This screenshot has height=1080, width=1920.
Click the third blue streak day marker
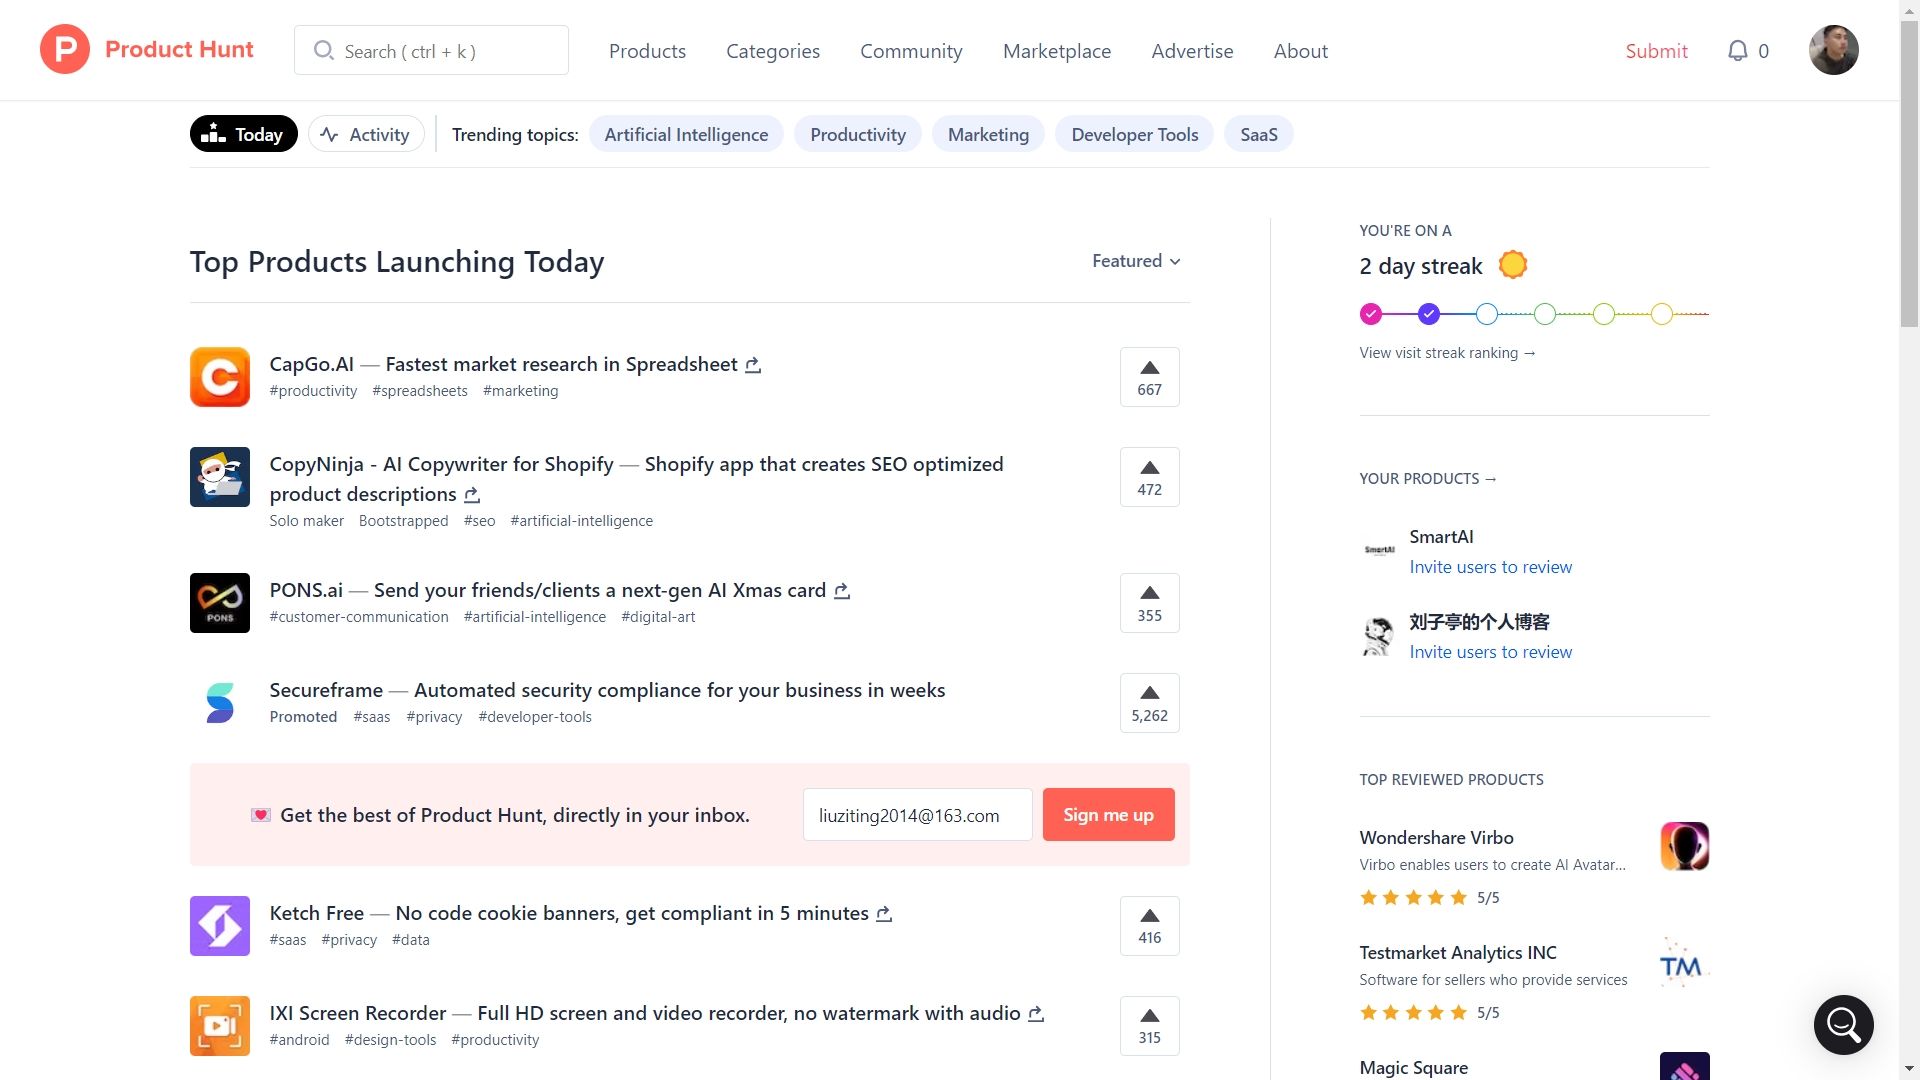(1487, 314)
